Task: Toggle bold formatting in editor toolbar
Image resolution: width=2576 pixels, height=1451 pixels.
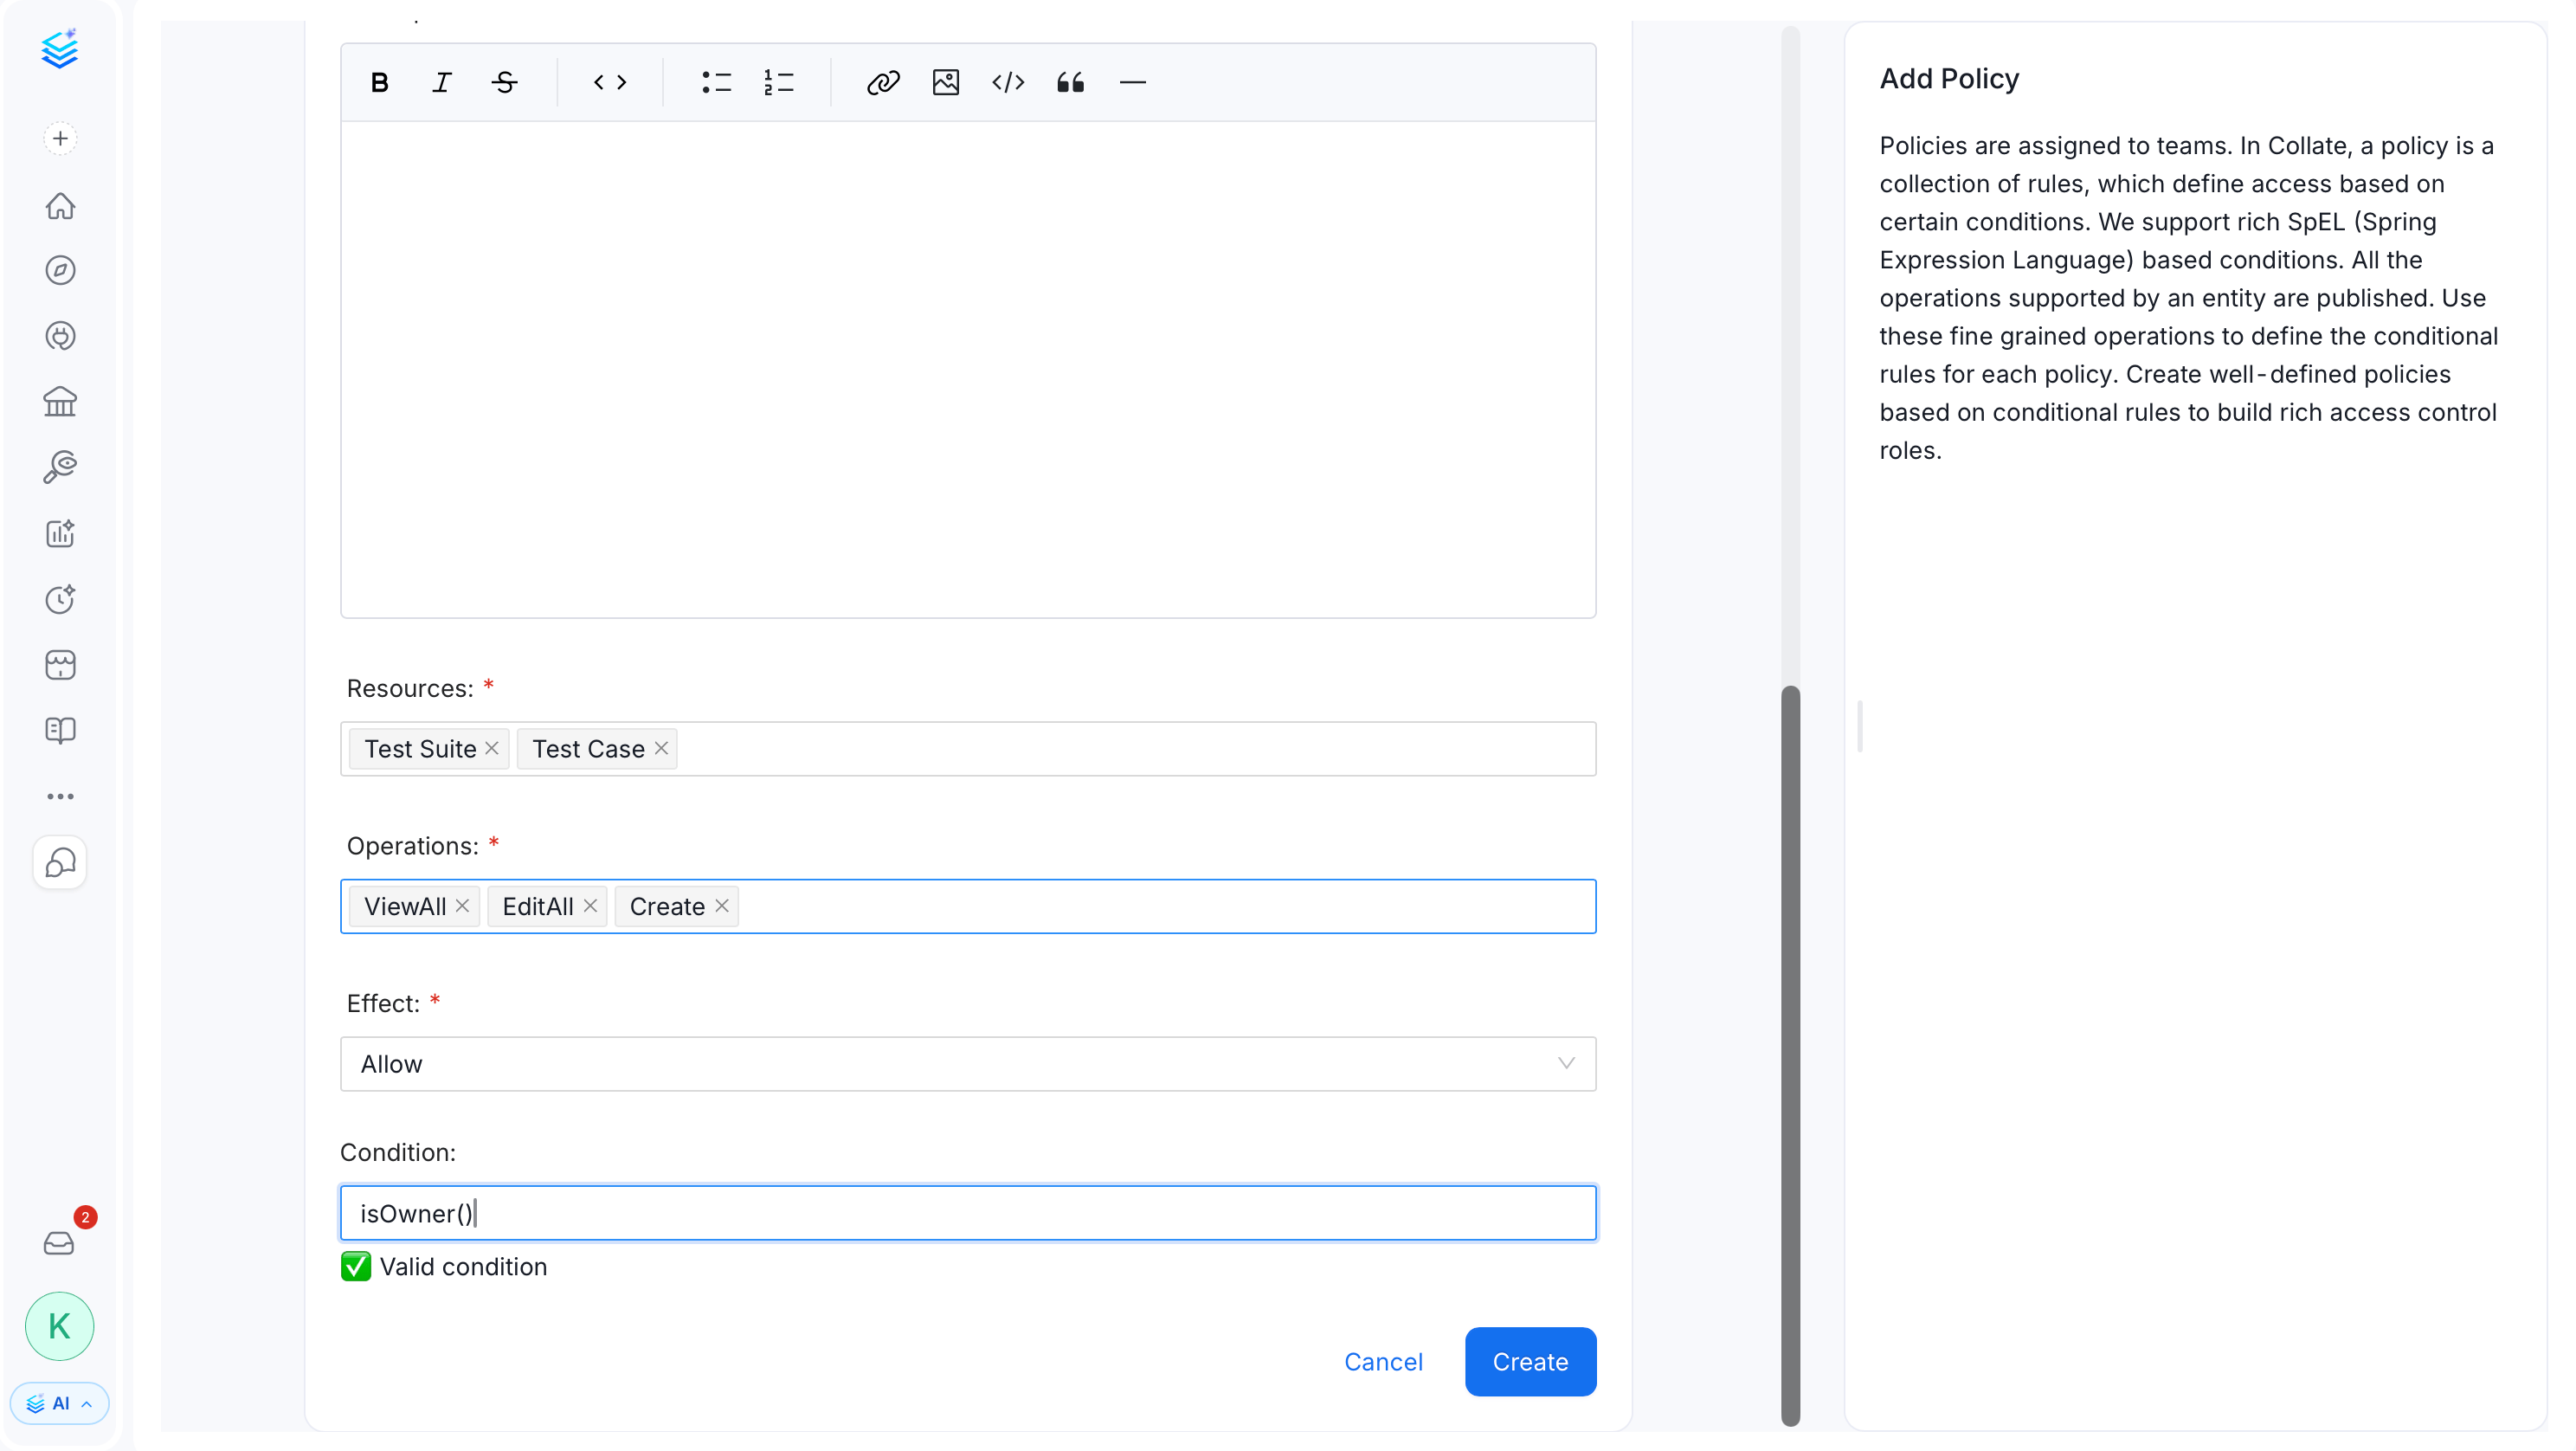Action: click(379, 83)
